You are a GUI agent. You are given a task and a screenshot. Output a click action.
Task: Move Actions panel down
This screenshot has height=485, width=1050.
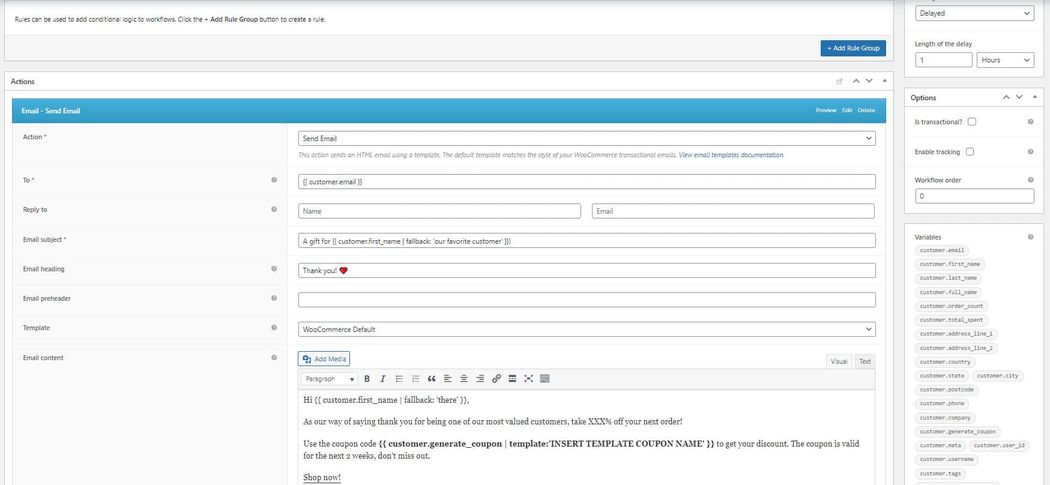click(x=869, y=81)
